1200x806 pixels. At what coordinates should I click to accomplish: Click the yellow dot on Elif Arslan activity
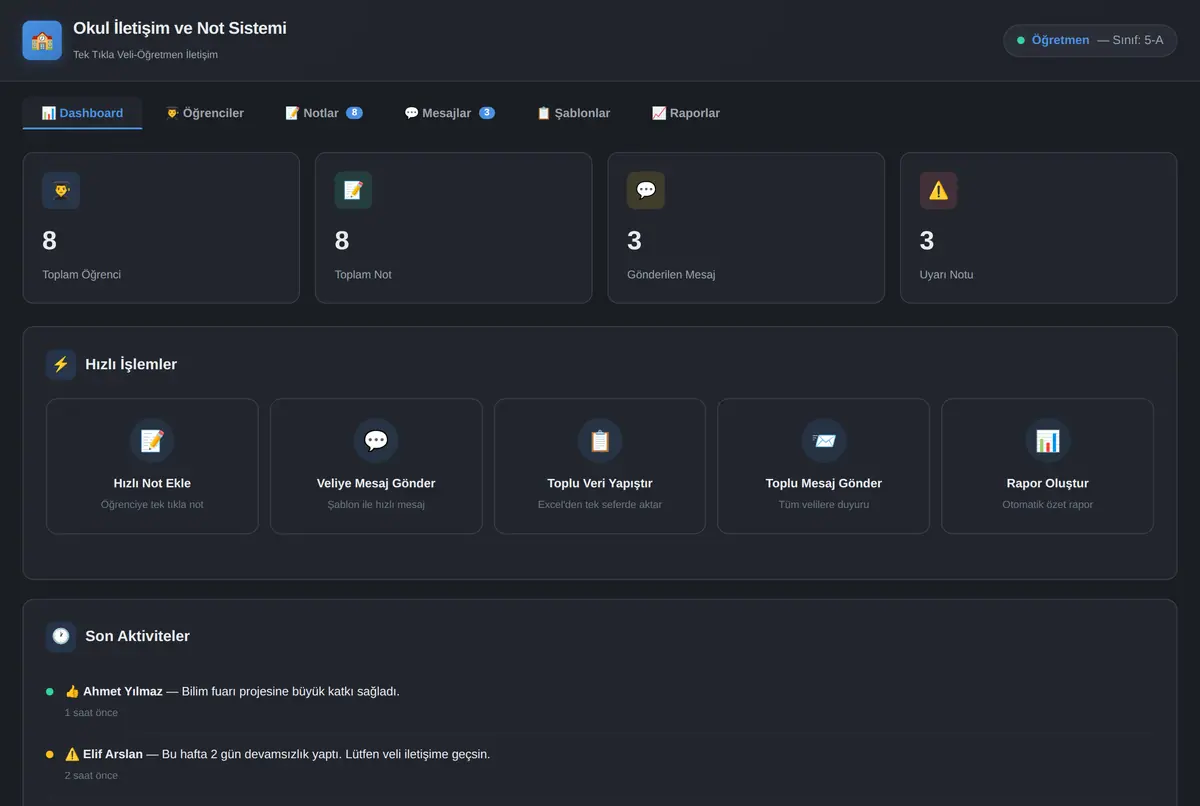[x=50, y=754]
